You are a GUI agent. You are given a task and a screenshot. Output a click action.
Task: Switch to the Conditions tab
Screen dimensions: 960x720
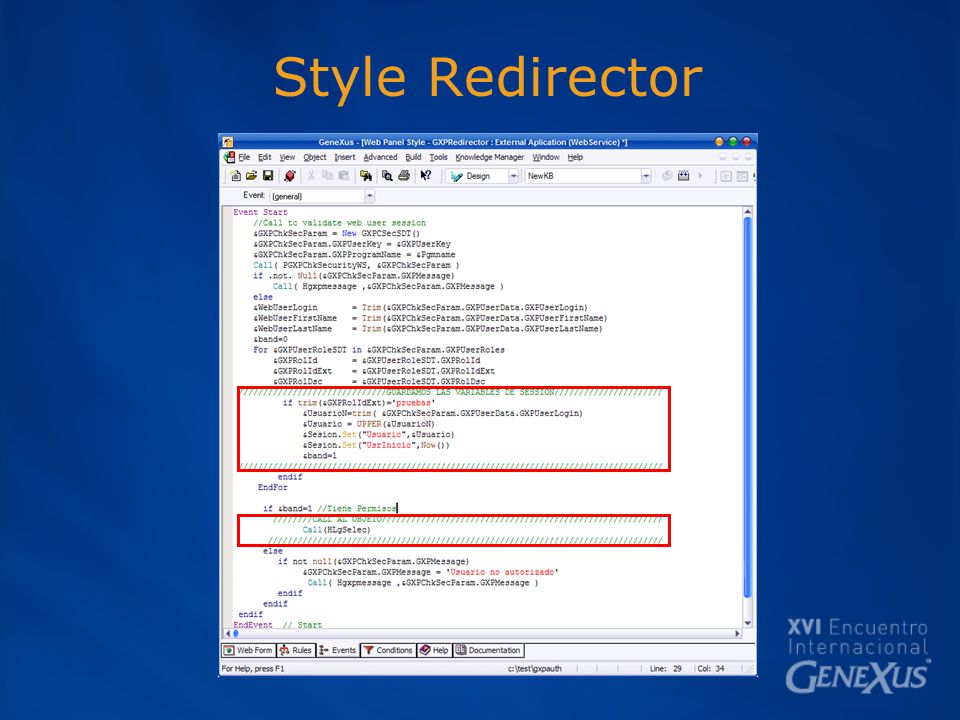click(x=388, y=650)
